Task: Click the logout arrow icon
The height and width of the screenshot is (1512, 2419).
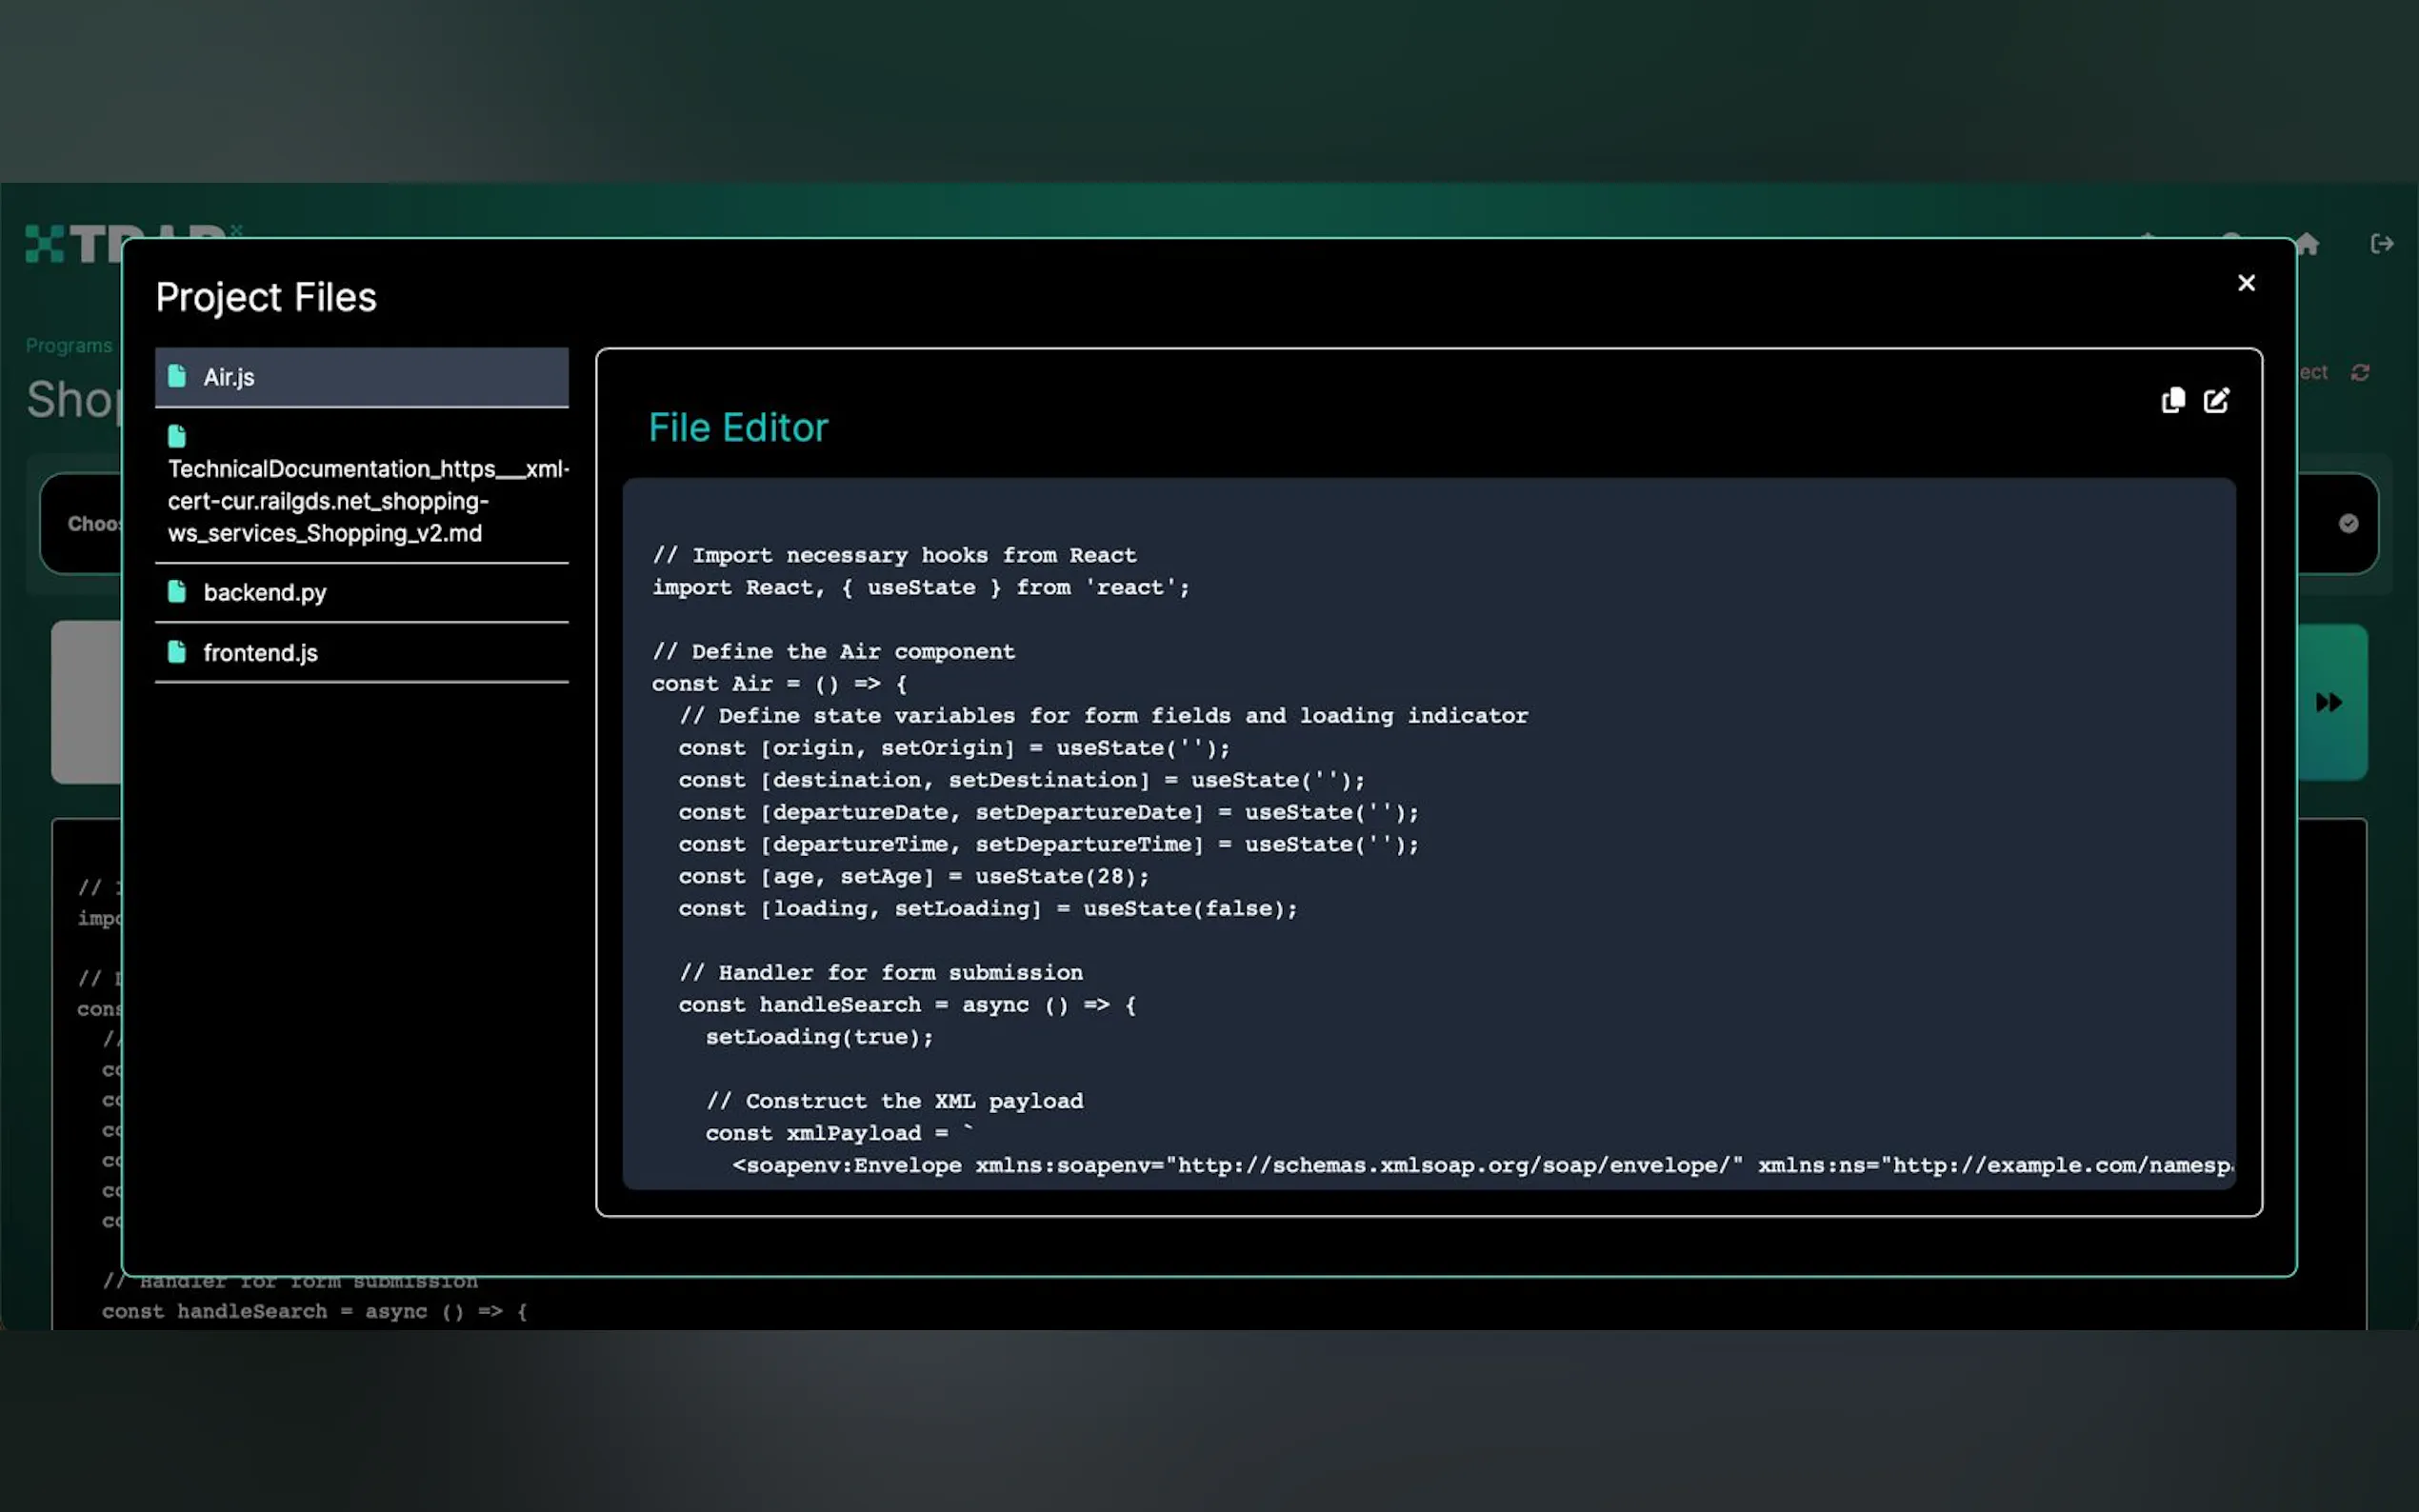Action: point(2381,244)
